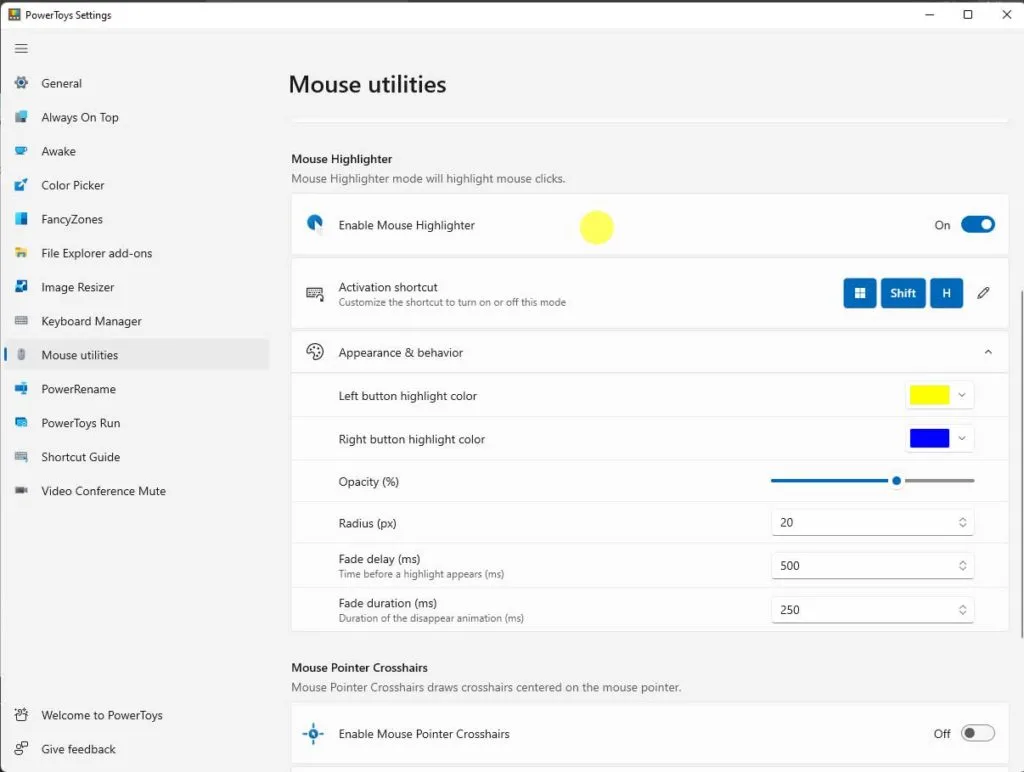Click the "Mouse Highlighter" section heading
Image resolution: width=1024 pixels, height=772 pixels.
(342, 159)
